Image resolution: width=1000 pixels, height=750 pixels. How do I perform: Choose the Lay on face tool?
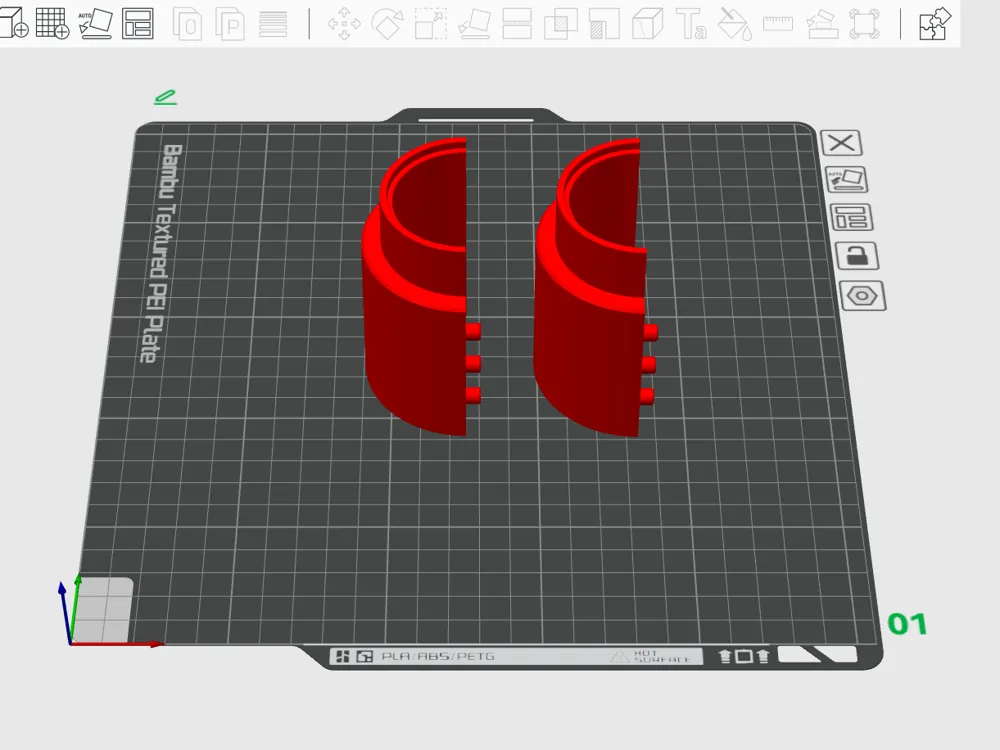(x=474, y=24)
